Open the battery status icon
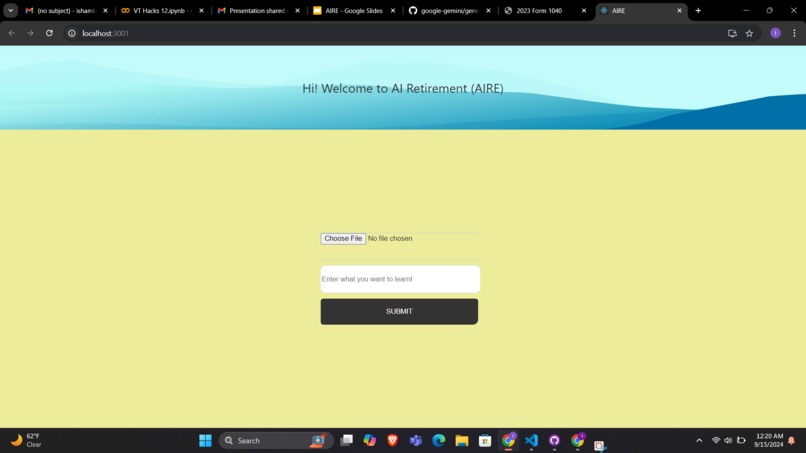The image size is (806, 453). [741, 441]
